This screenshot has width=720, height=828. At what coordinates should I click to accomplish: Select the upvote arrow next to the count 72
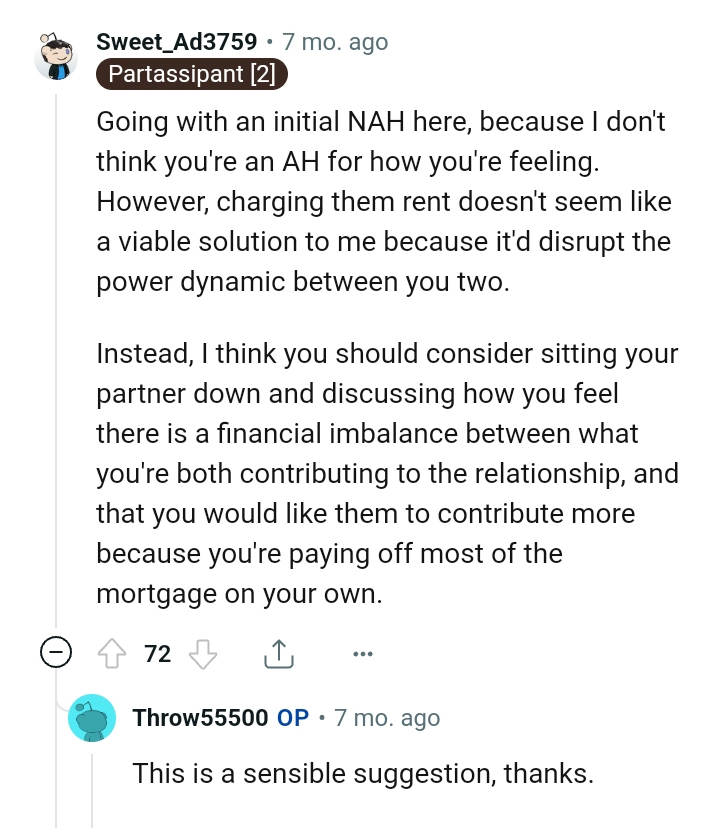(113, 653)
